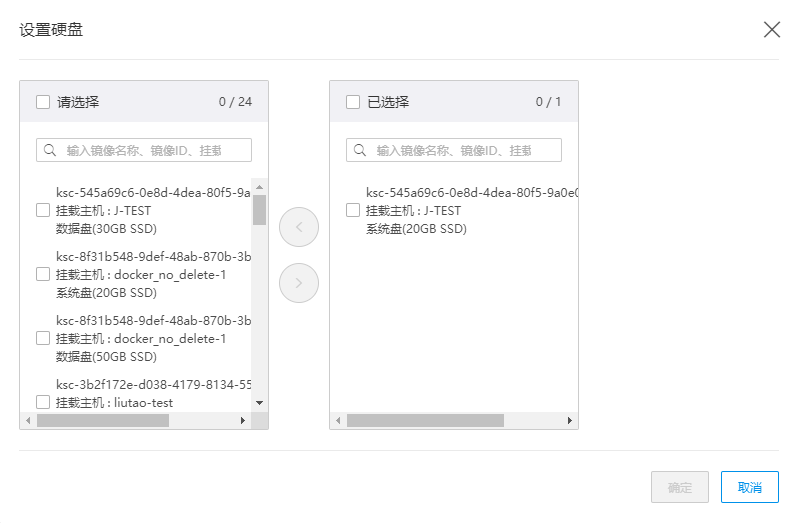
Task: Click the move-left arrow transfer button
Action: click(299, 228)
